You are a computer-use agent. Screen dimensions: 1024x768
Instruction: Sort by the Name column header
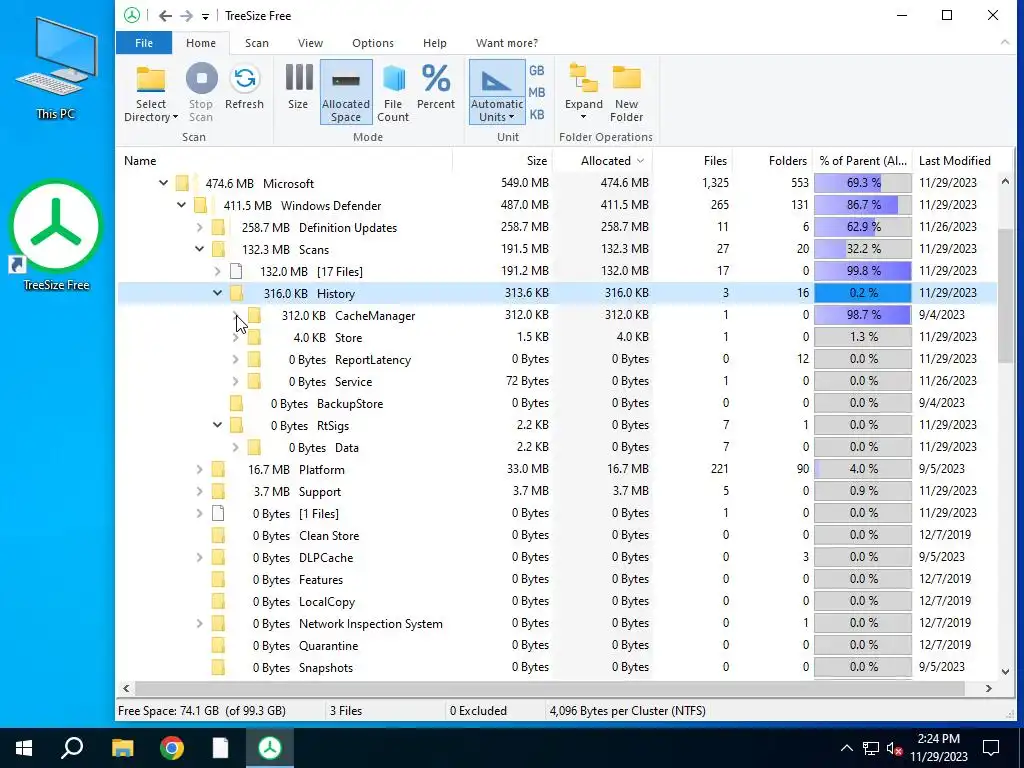pos(284,161)
